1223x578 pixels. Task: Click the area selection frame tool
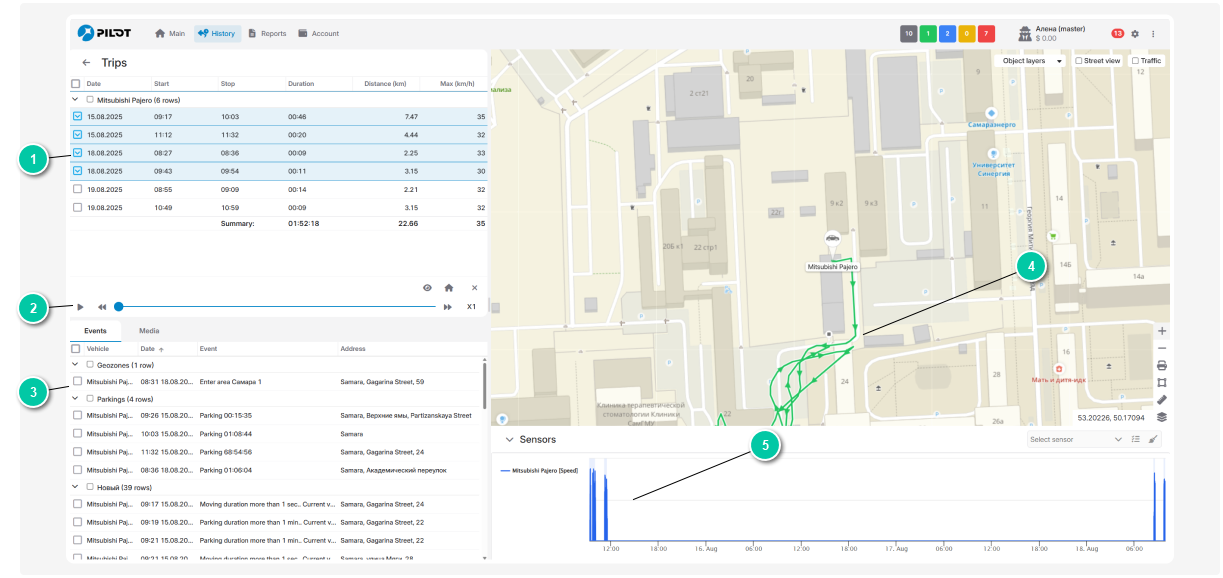[x=1161, y=382]
